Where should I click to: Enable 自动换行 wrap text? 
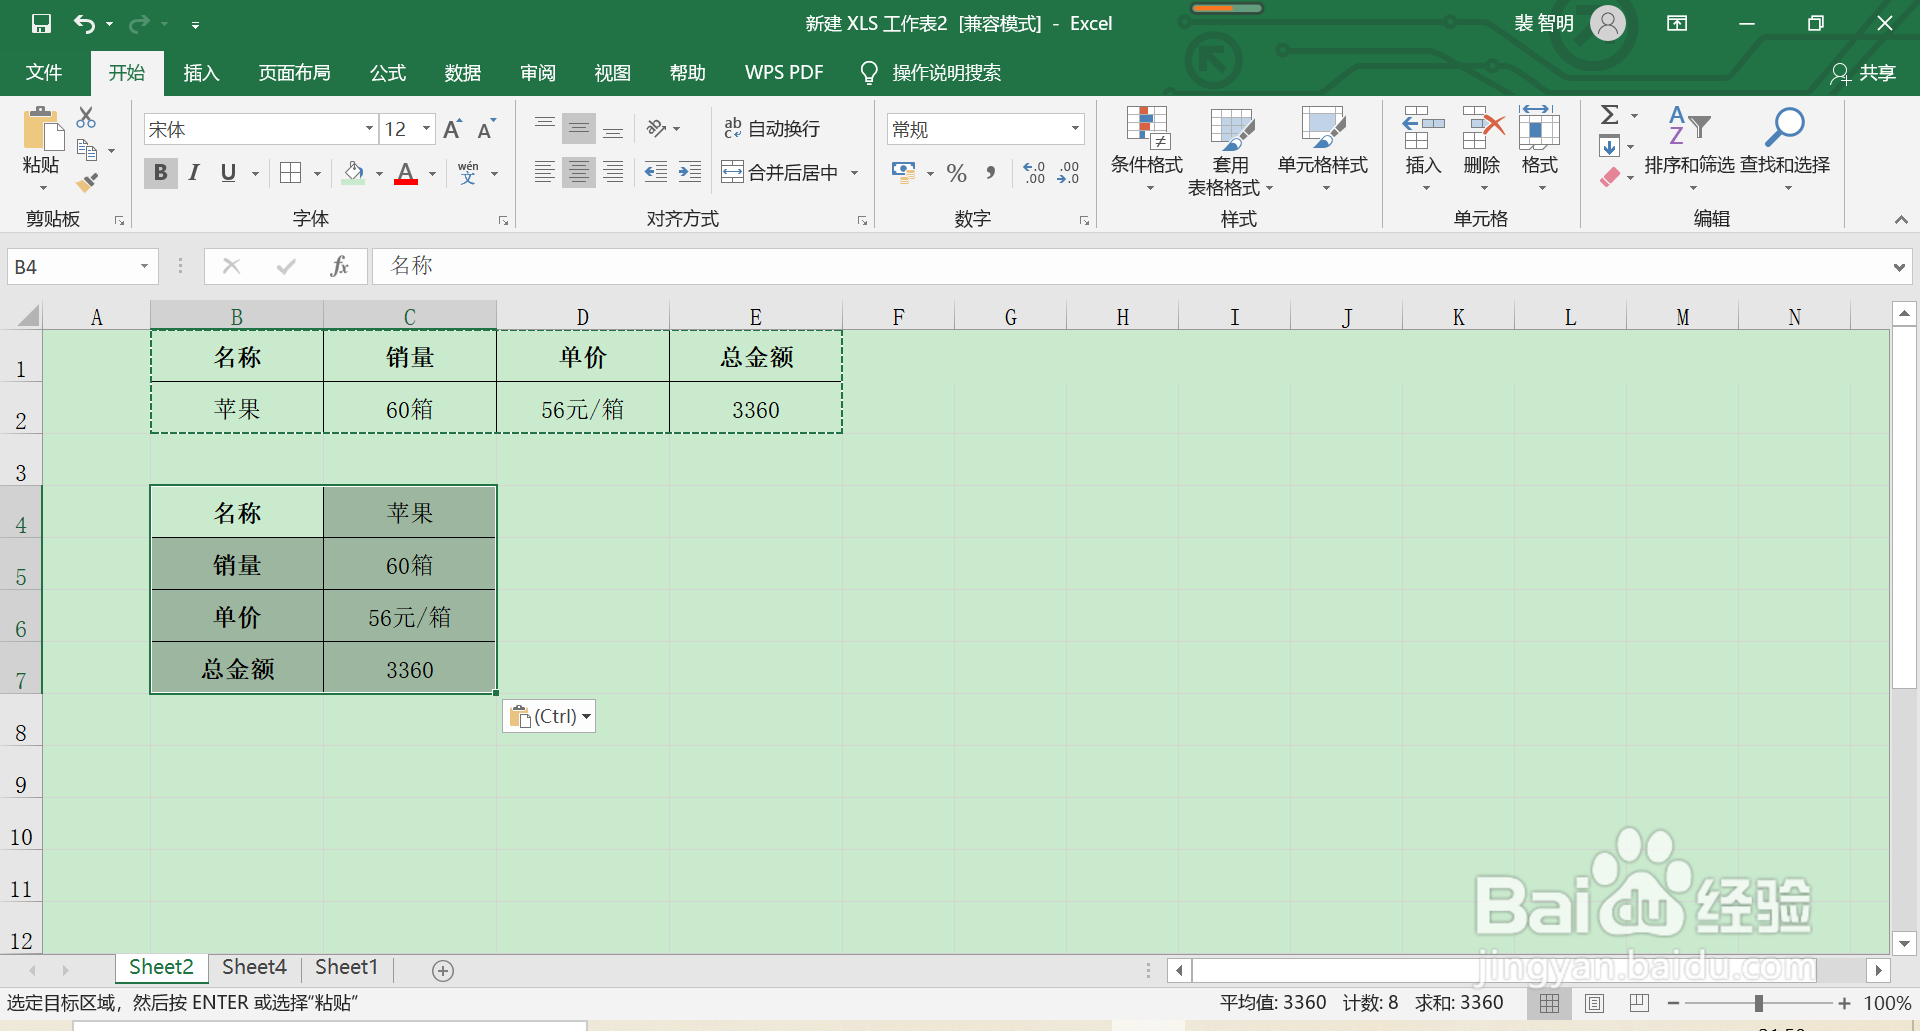[x=772, y=129]
